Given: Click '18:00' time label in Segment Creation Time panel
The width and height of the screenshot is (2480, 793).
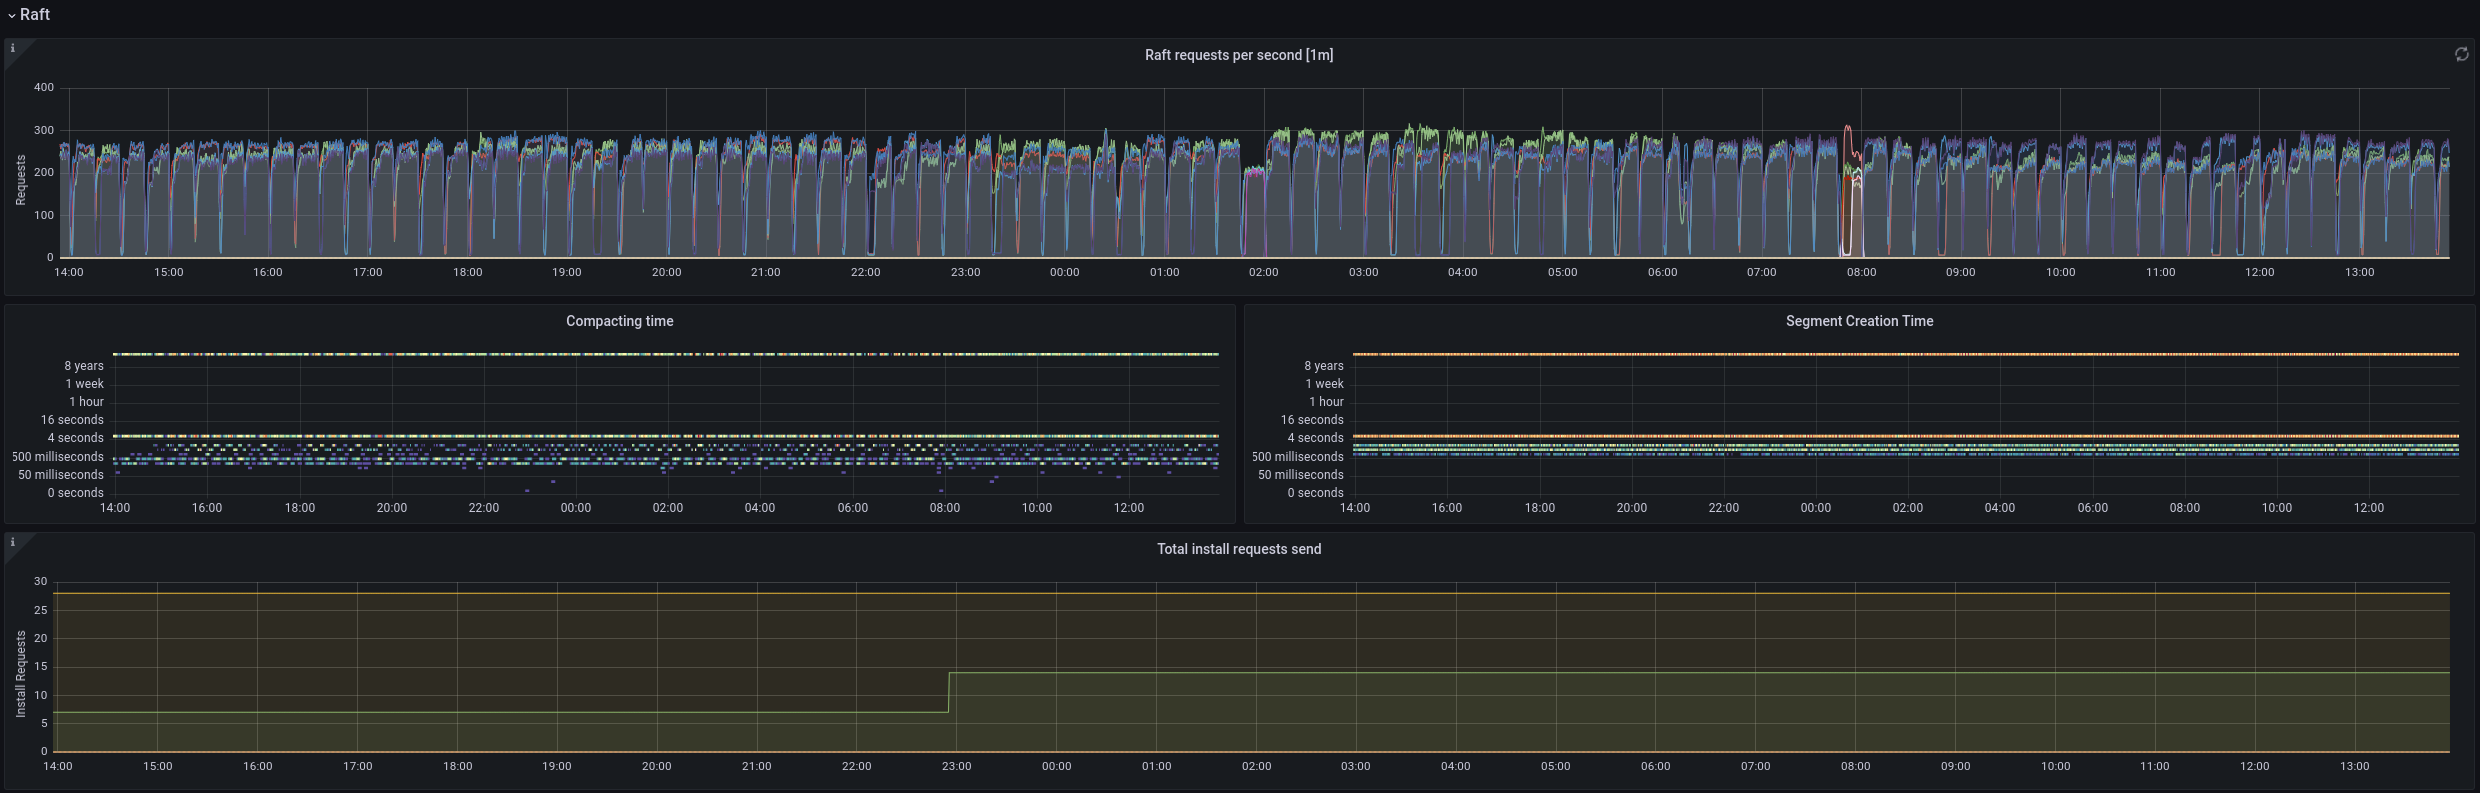Looking at the screenshot, I should [1540, 508].
